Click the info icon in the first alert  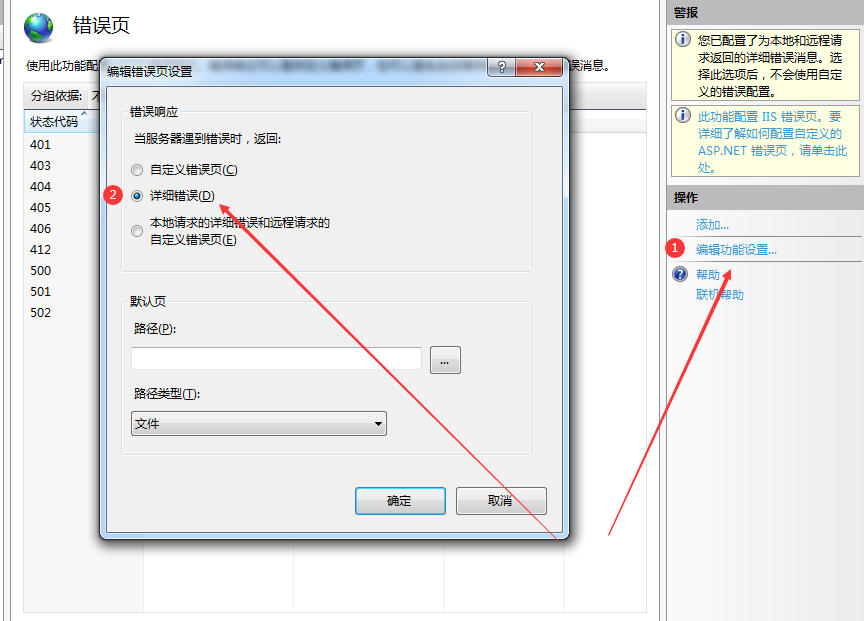(x=683, y=39)
